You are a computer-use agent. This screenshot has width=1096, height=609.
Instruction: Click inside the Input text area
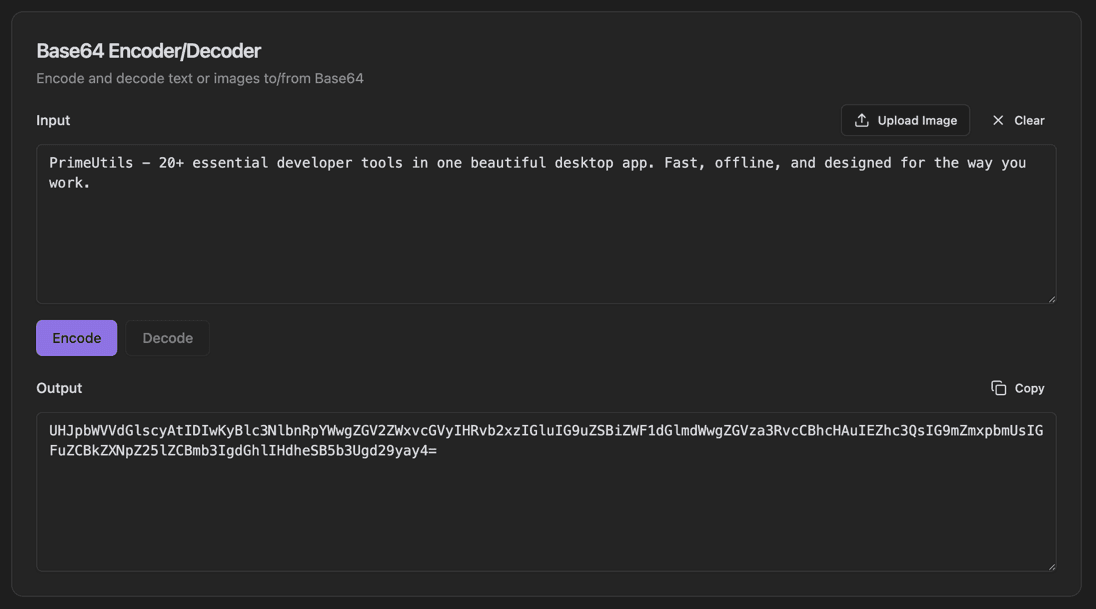[547, 223]
